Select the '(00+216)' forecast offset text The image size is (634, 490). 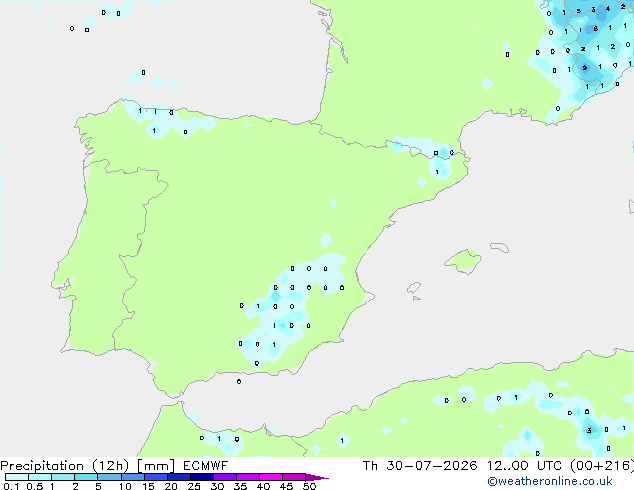click(x=602, y=466)
